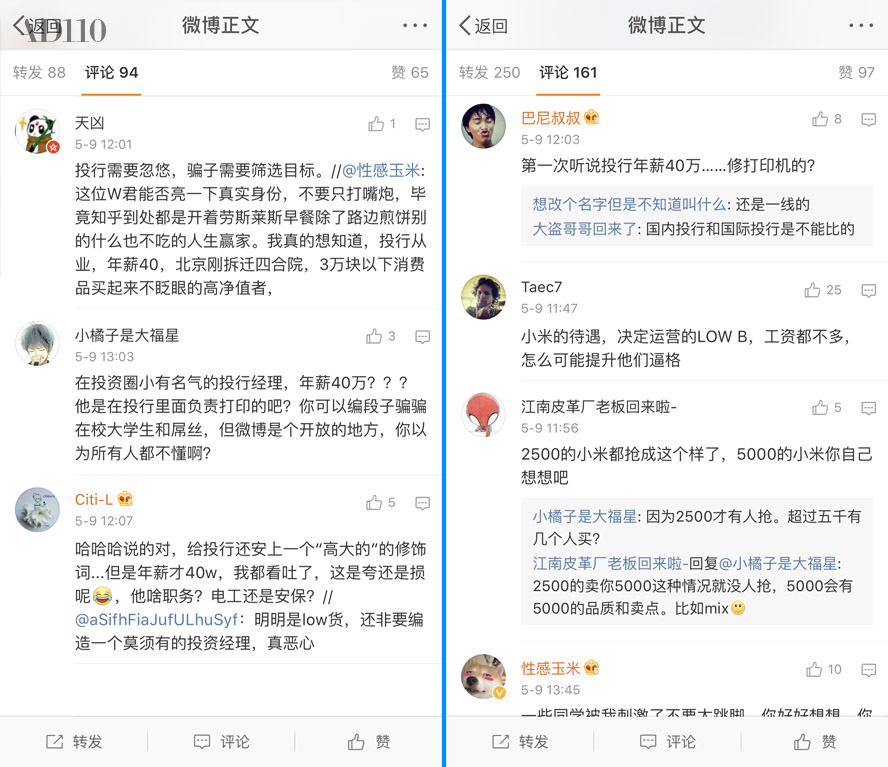Go back using right panel's 返回 arrow
This screenshot has width=888, height=767.
point(483,25)
